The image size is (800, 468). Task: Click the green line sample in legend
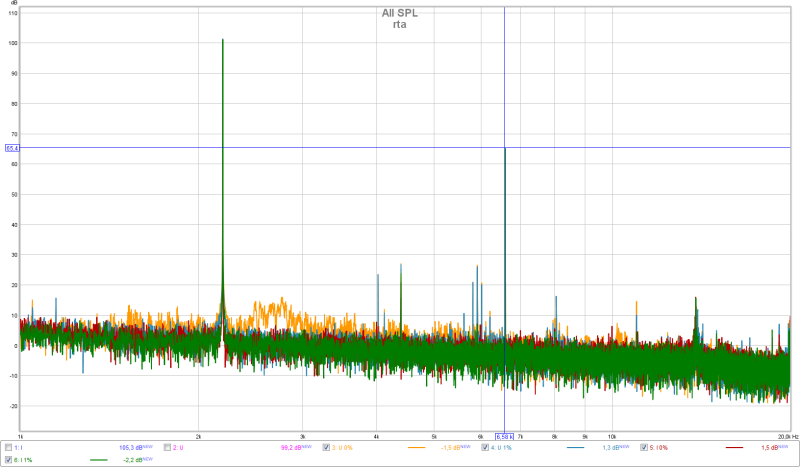[100, 460]
